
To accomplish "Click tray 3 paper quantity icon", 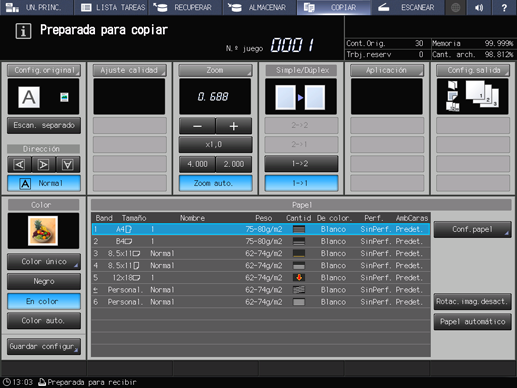I will (299, 253).
